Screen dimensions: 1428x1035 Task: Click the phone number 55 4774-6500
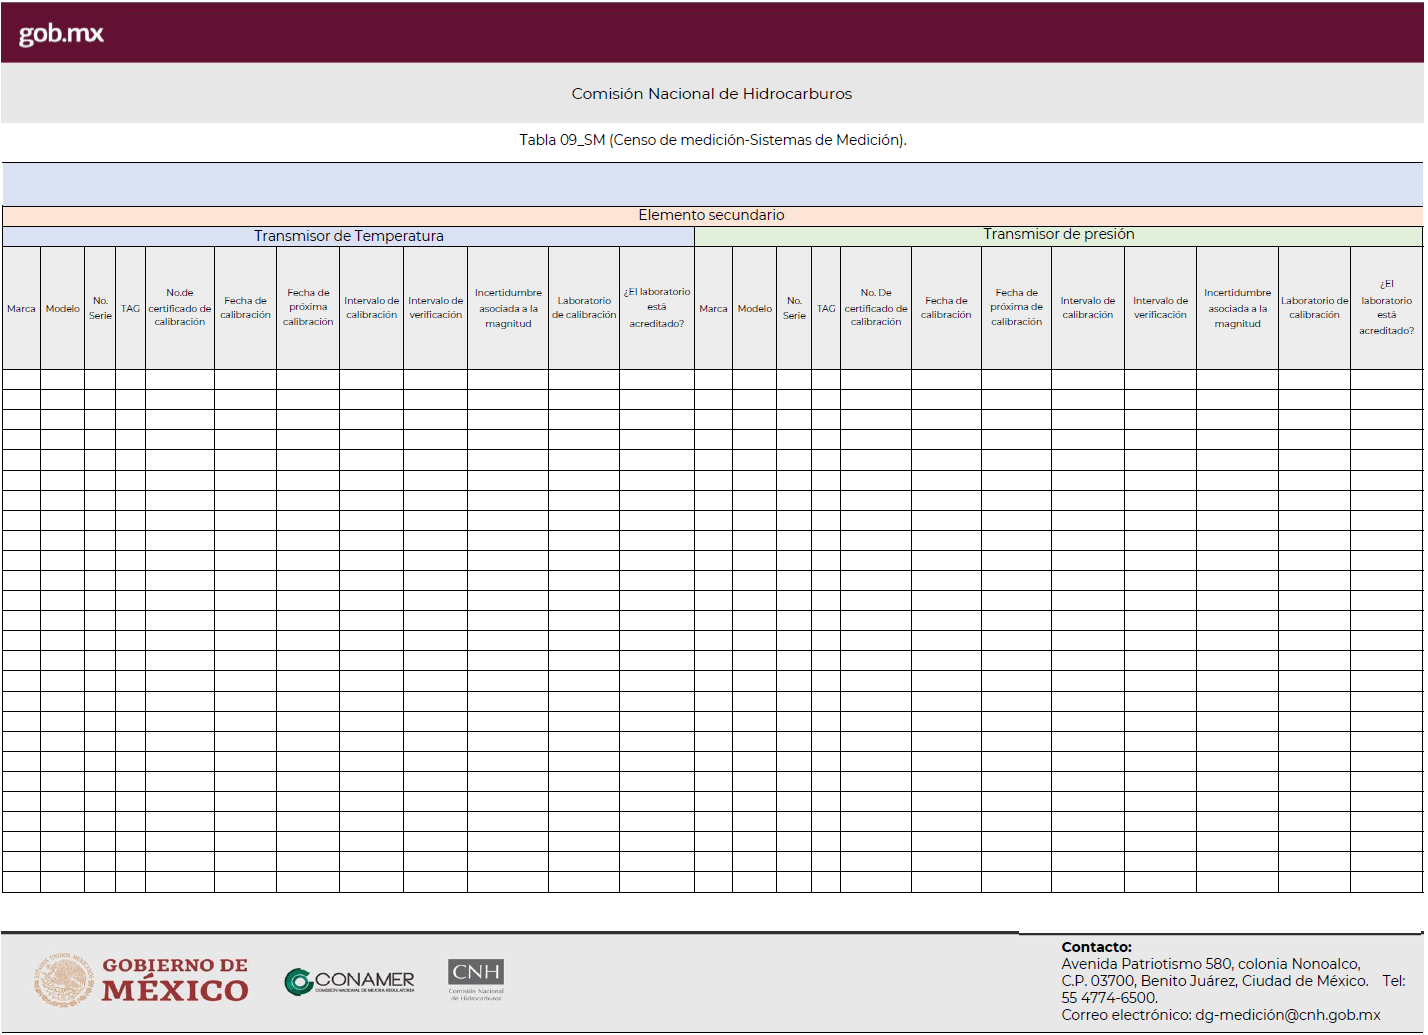click(x=1109, y=998)
